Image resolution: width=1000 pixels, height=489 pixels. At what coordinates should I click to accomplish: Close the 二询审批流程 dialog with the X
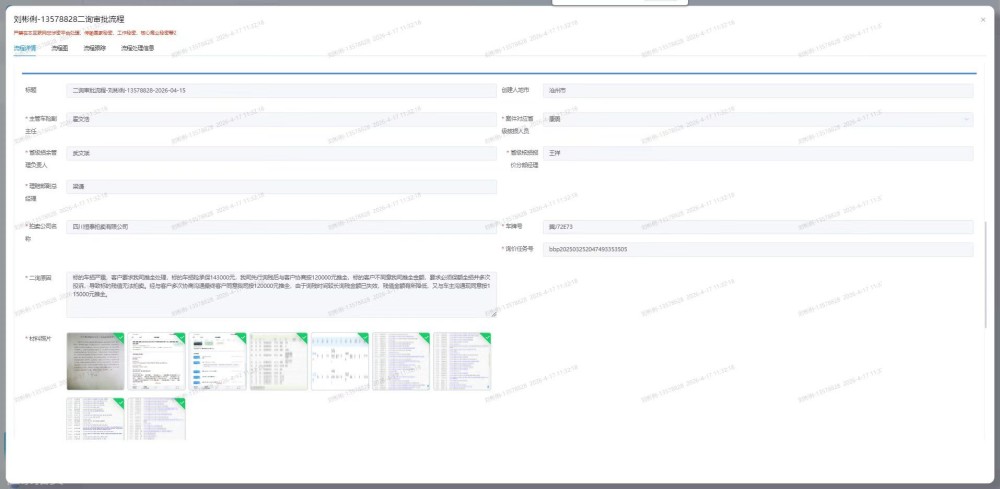(x=983, y=20)
